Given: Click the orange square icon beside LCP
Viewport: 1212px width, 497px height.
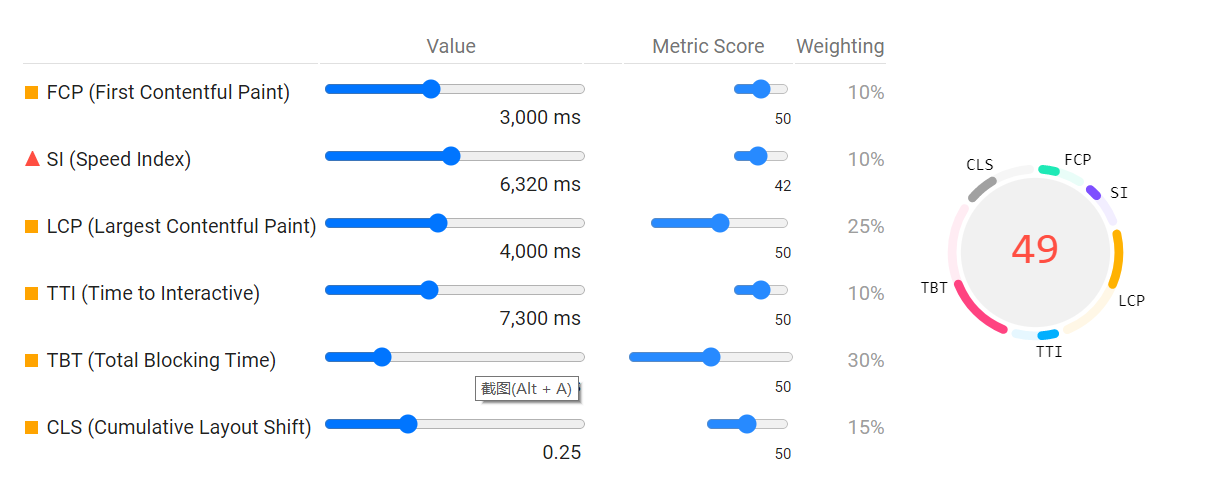Looking at the screenshot, I should pyautogui.click(x=32, y=227).
